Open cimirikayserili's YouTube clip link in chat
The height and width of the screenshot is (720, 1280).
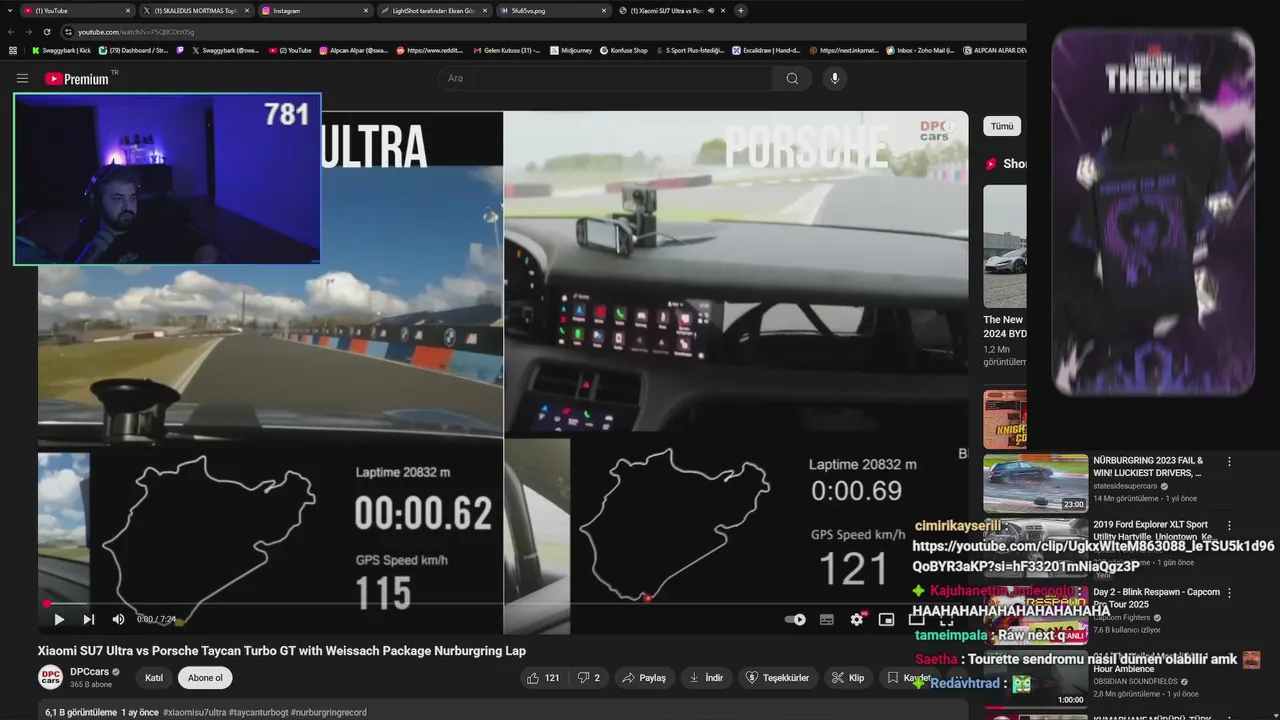pyautogui.click(x=1093, y=556)
